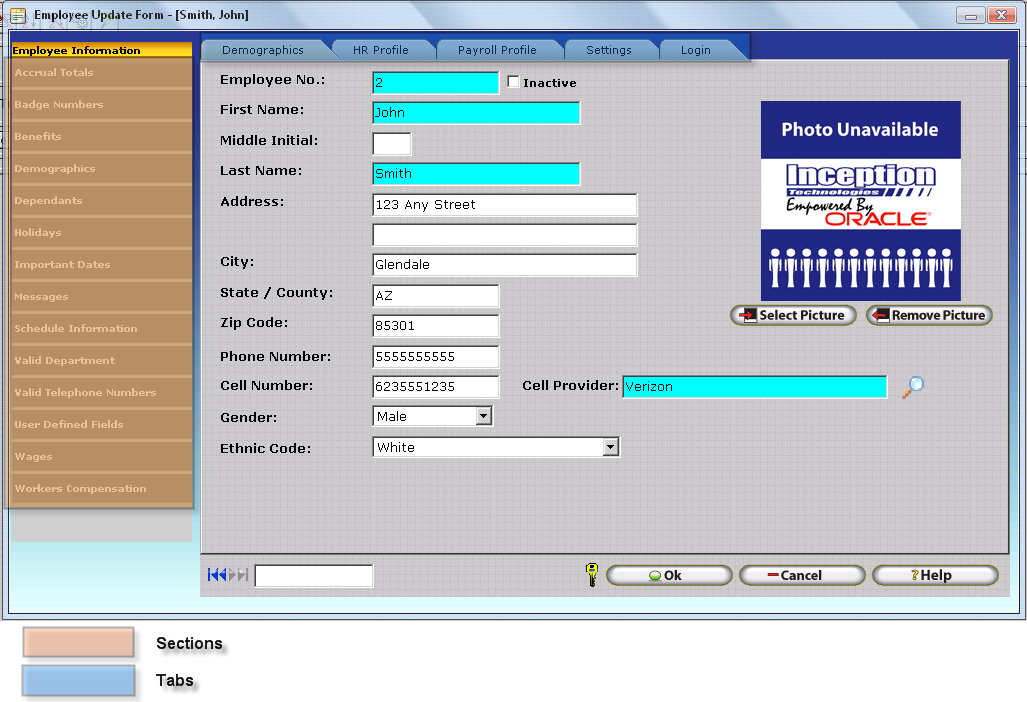Open the Gender dropdown
1027x702 pixels.
[484, 416]
